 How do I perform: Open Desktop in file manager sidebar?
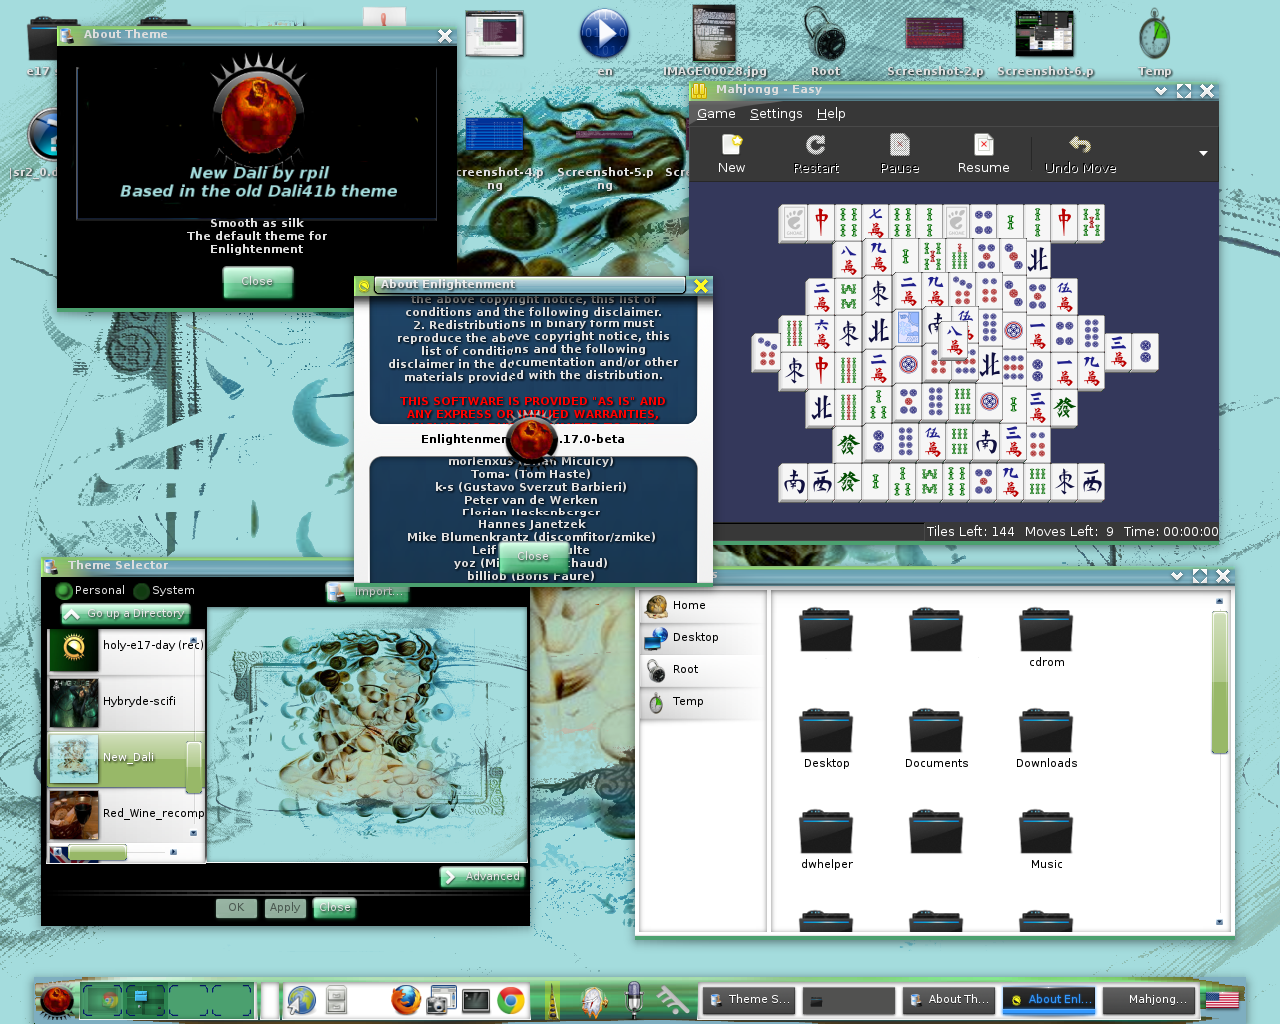(x=702, y=638)
